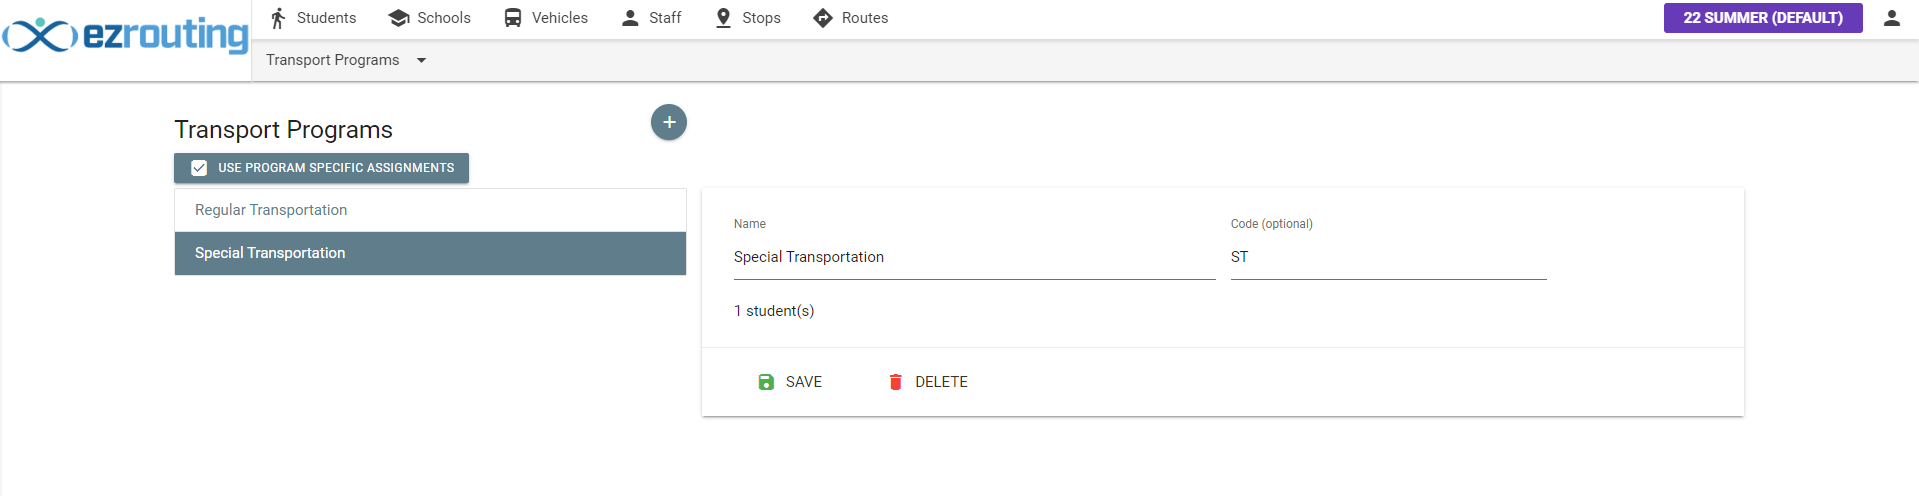Click the Code (optional) input field

(1388, 258)
